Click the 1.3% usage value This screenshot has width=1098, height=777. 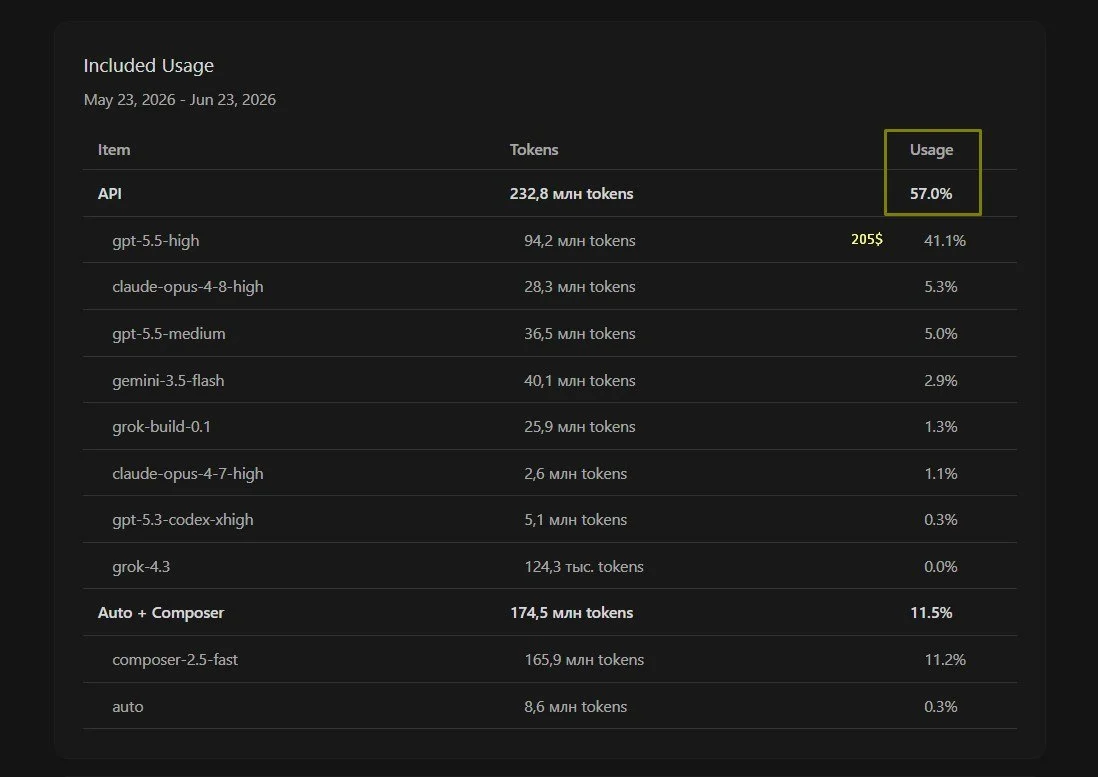(x=940, y=427)
